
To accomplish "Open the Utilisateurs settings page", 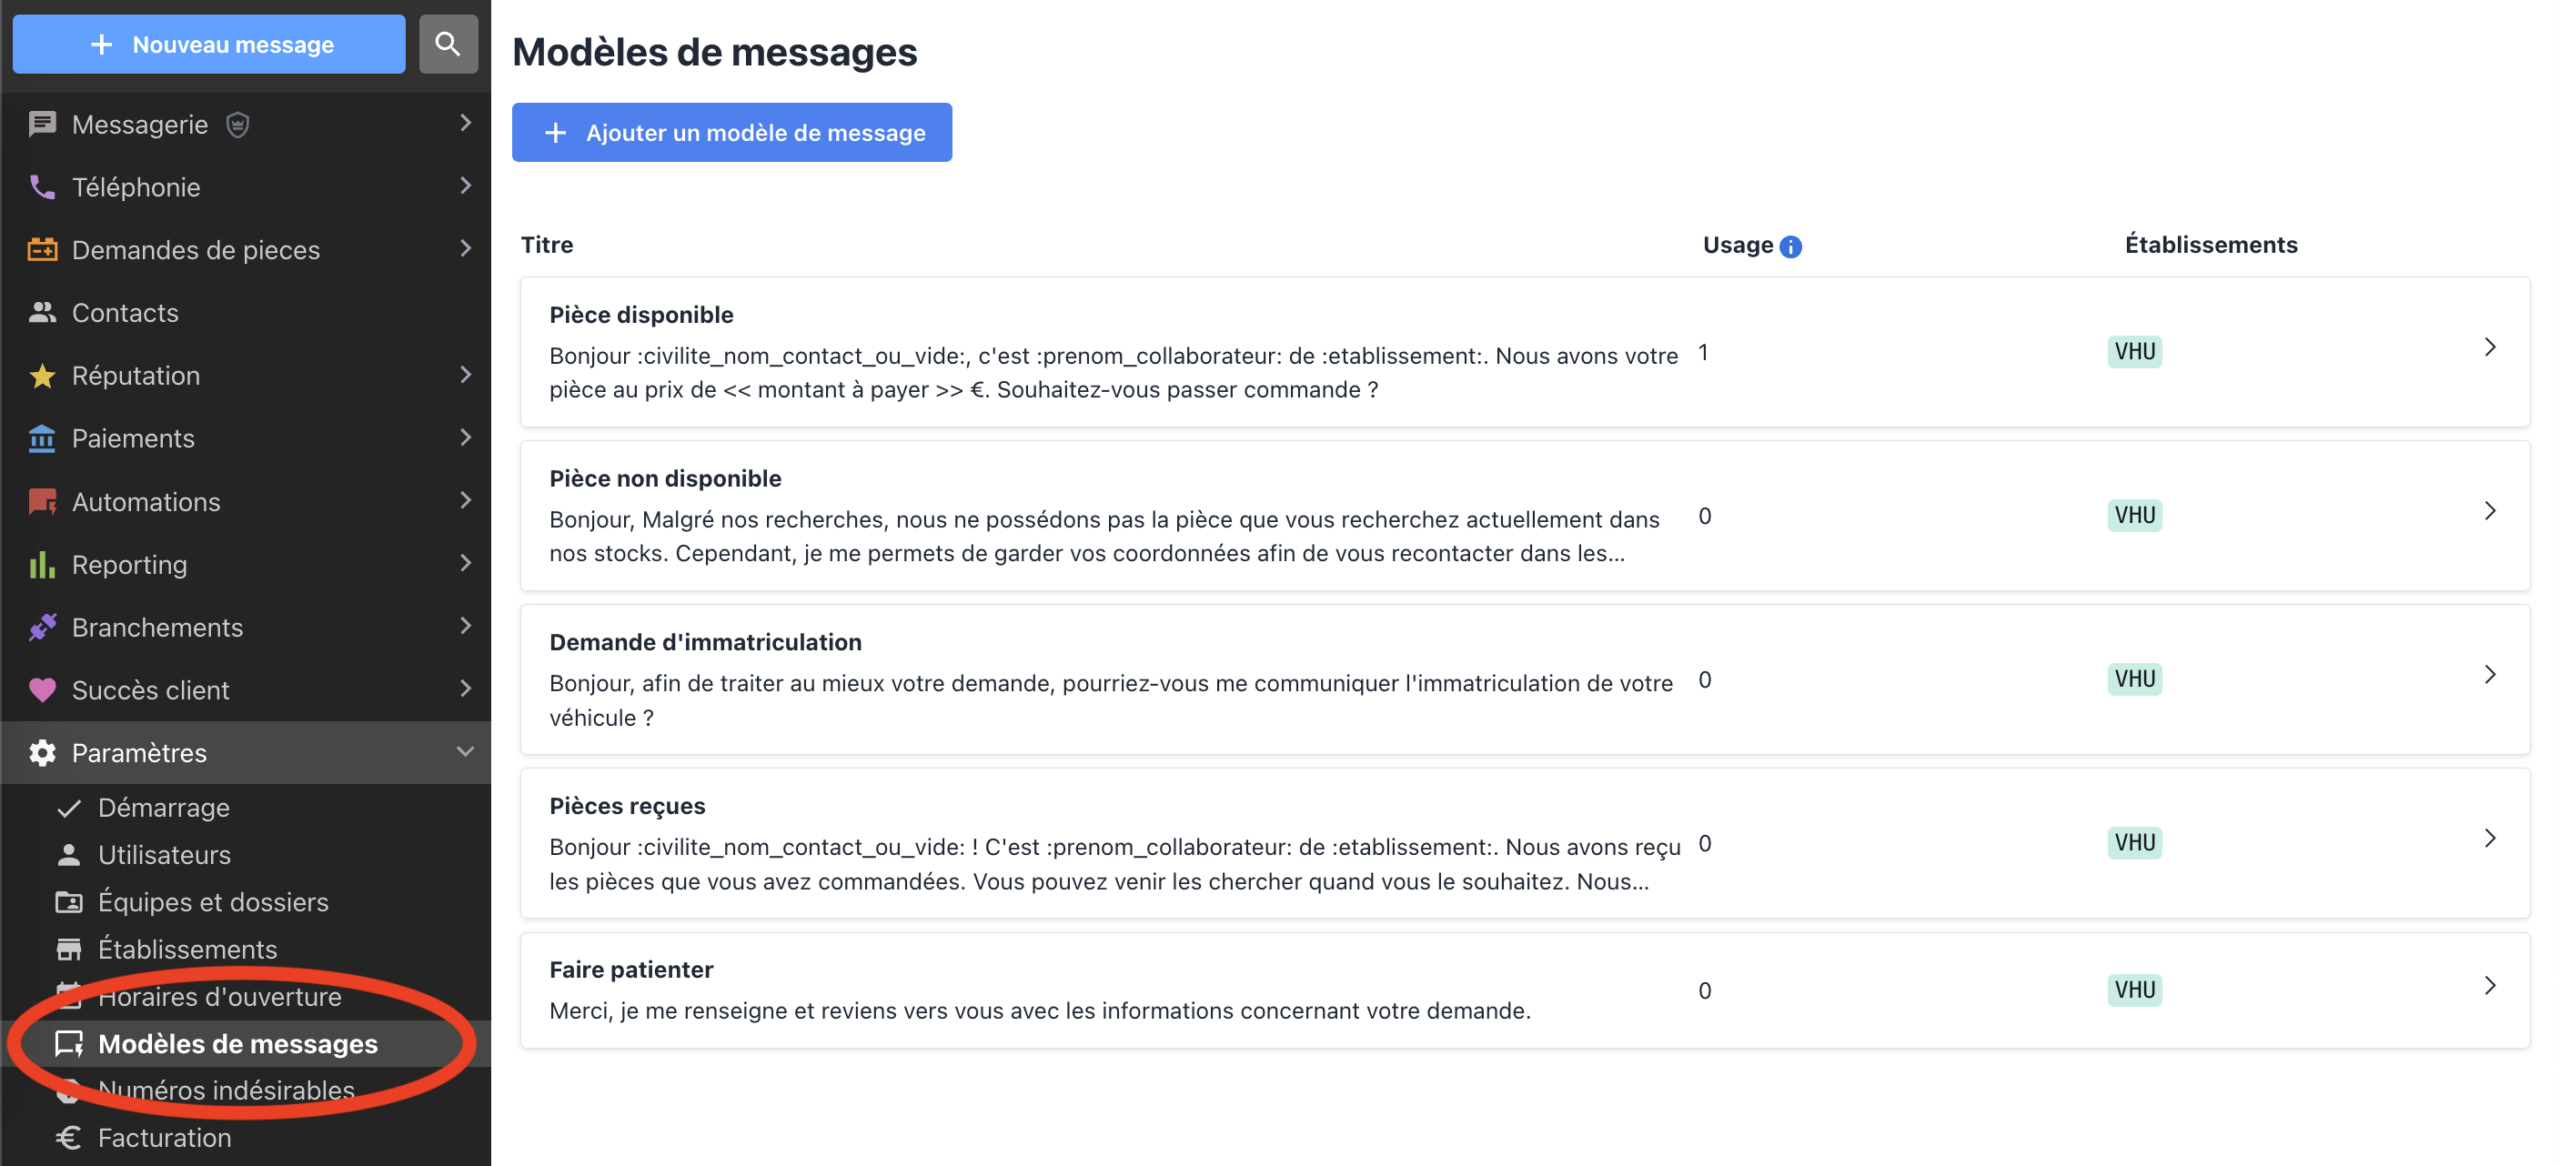I will coord(164,855).
